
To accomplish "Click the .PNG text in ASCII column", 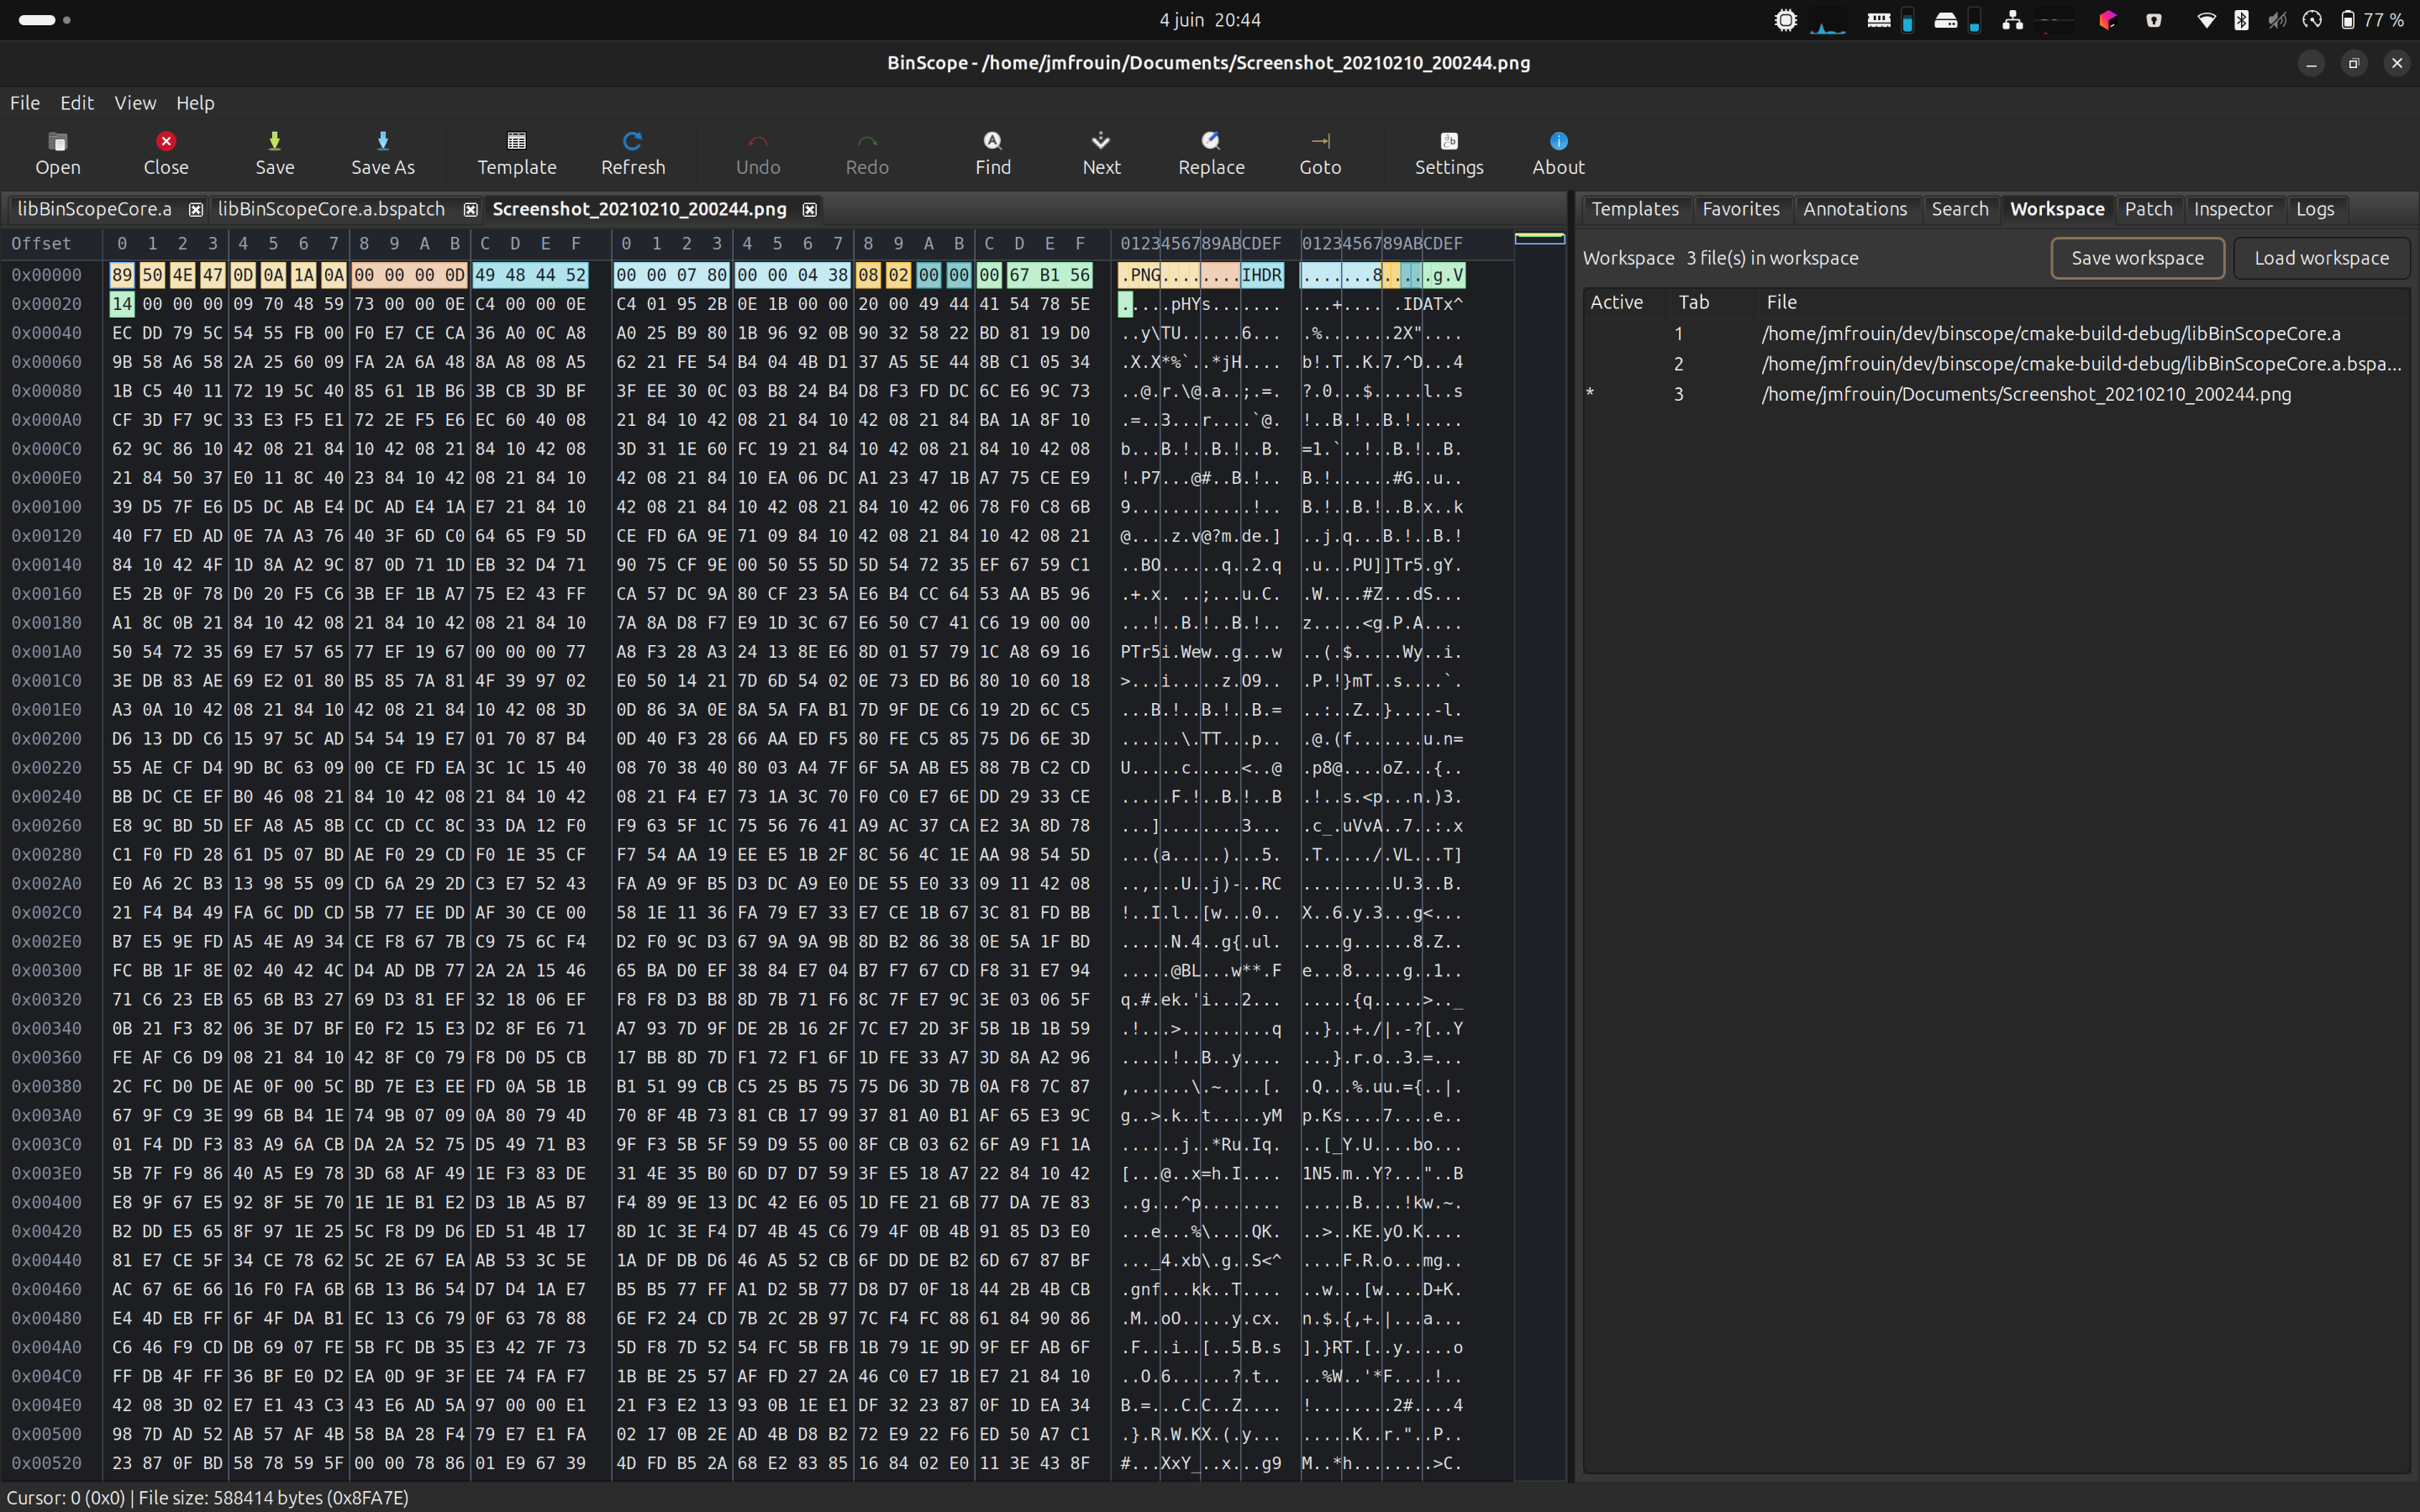I will point(1140,275).
